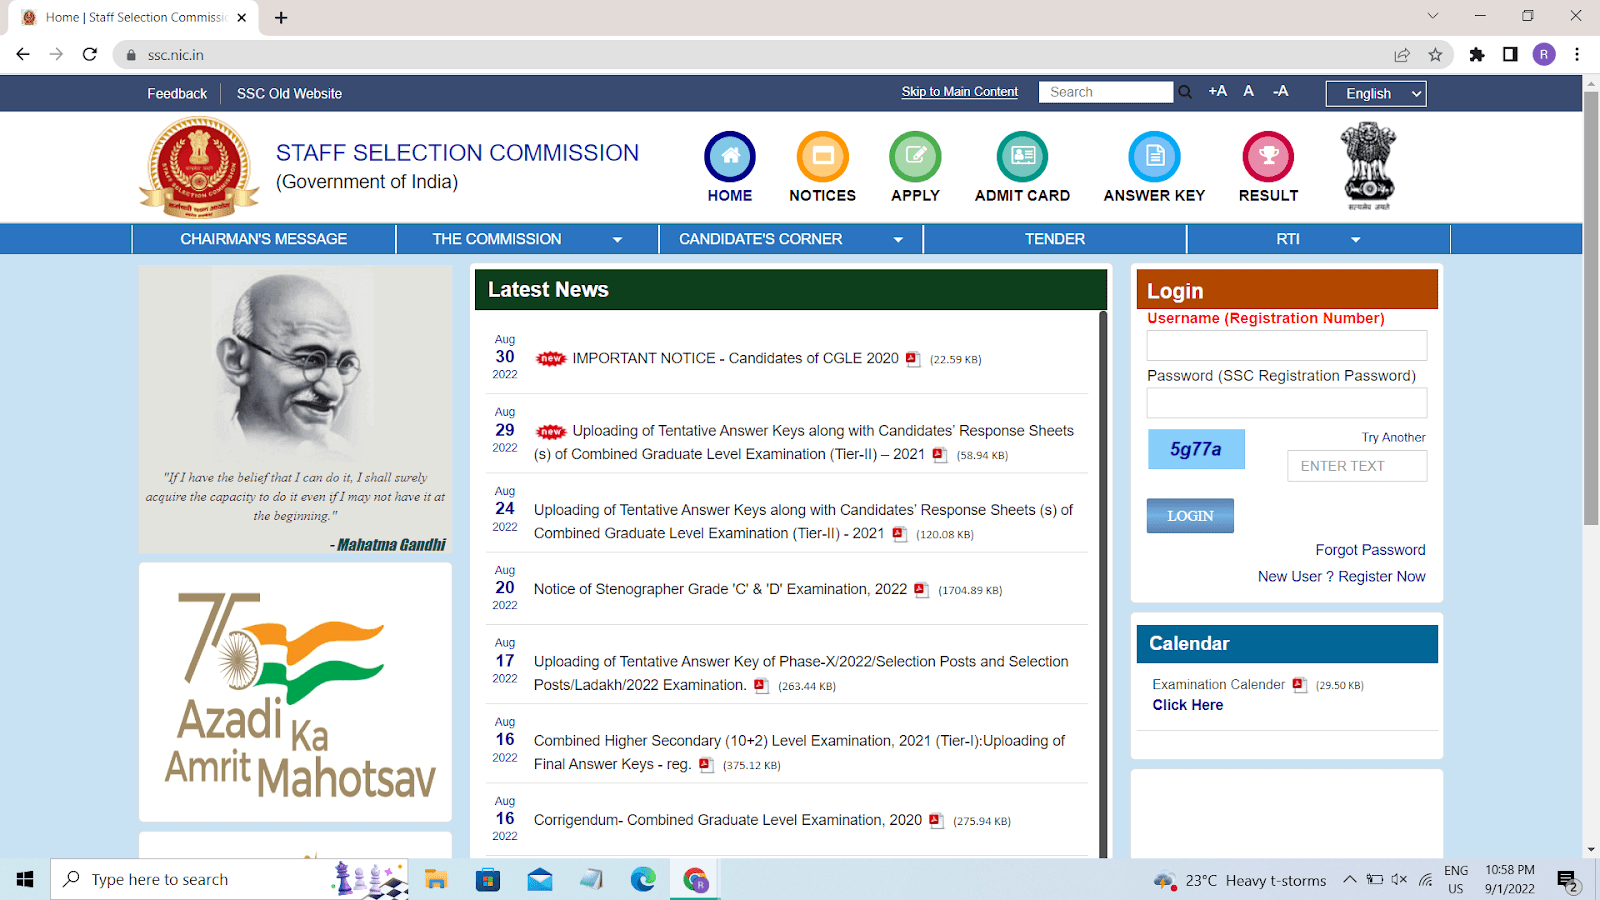The width and height of the screenshot is (1600, 900).
Task: Open the TENDER menu item
Action: point(1054,239)
